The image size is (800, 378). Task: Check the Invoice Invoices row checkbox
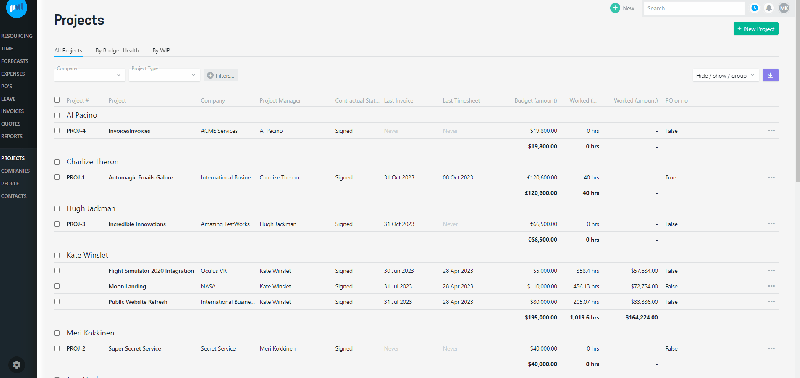coord(57,131)
